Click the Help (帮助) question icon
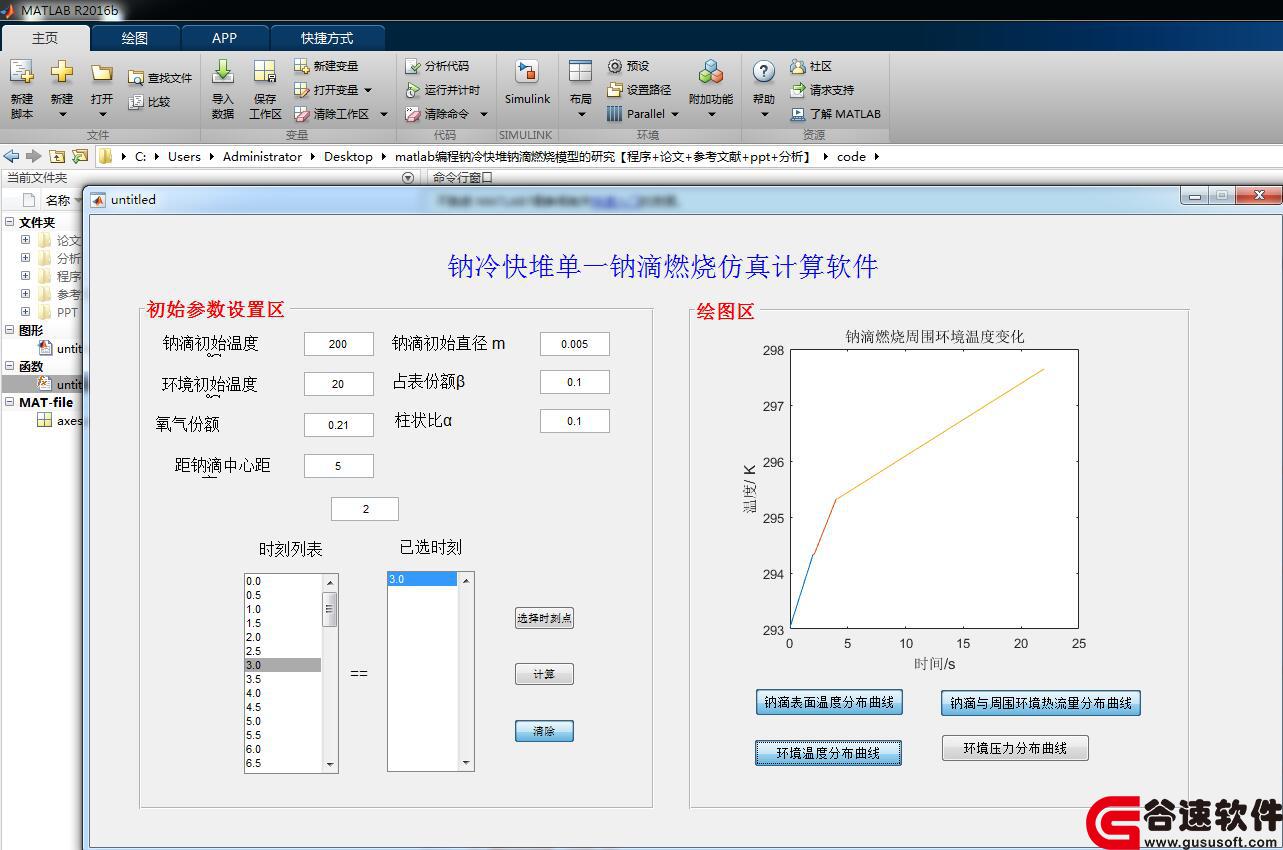 [x=764, y=72]
